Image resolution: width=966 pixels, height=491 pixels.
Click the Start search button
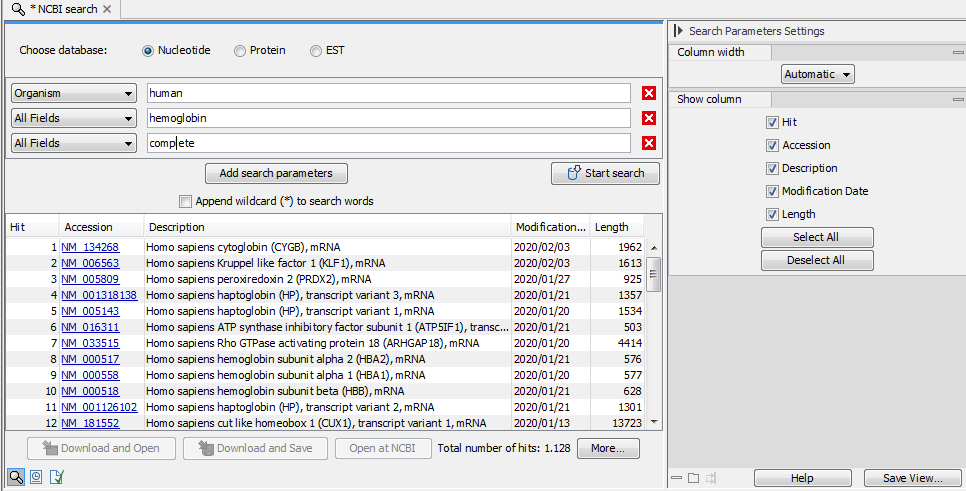point(605,173)
